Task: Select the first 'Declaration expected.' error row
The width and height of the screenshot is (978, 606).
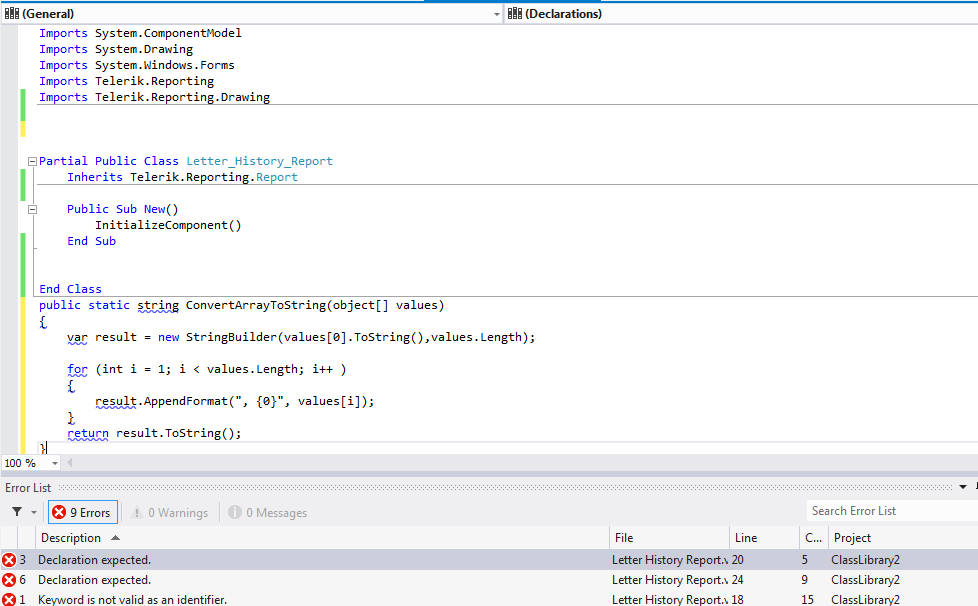Action: pyautogui.click(x=300, y=560)
